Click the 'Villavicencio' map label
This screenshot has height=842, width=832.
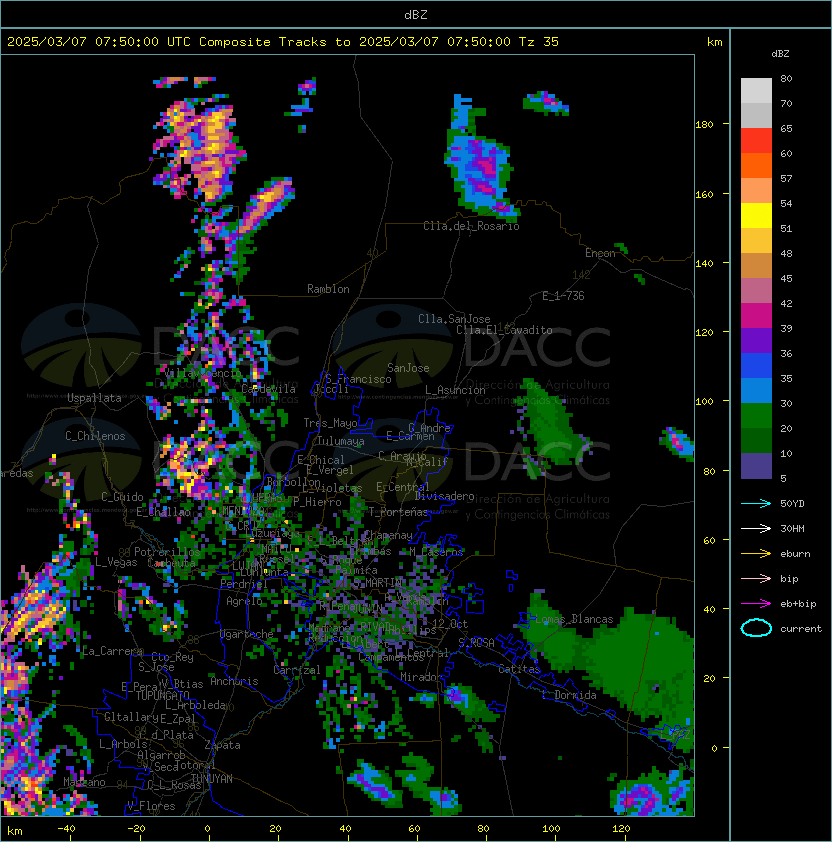[x=203, y=373]
